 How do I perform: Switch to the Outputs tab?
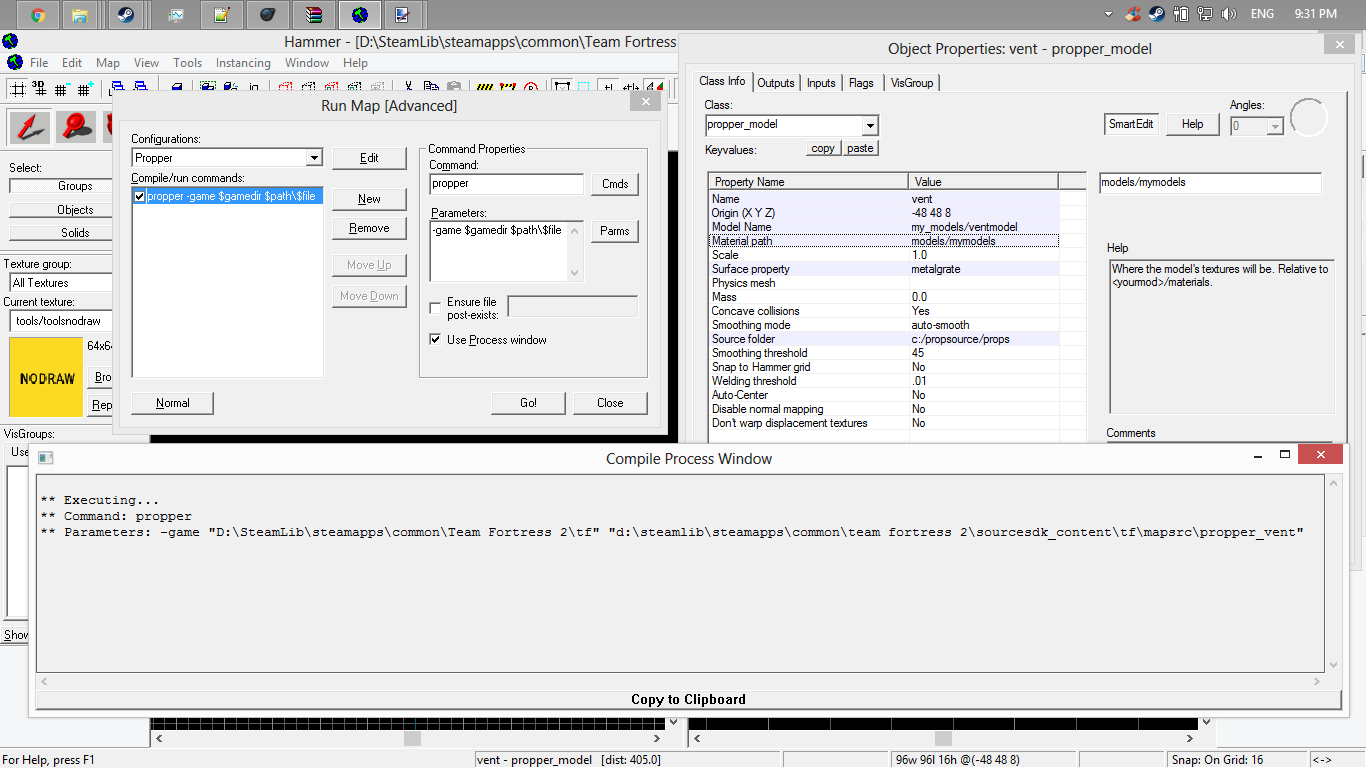click(776, 83)
